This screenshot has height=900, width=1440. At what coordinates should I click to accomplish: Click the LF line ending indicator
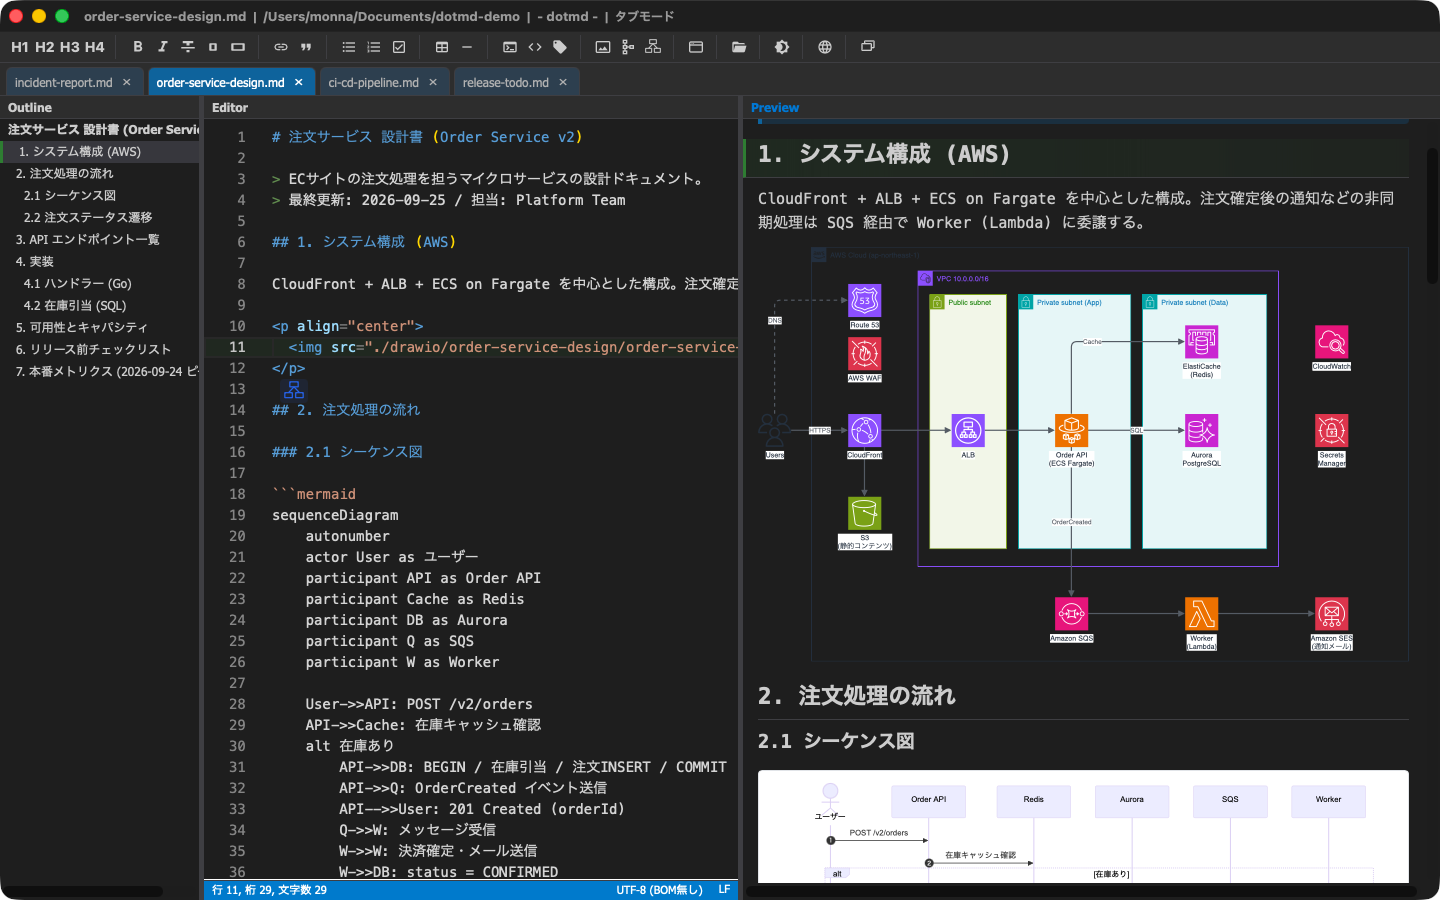pyautogui.click(x=724, y=890)
